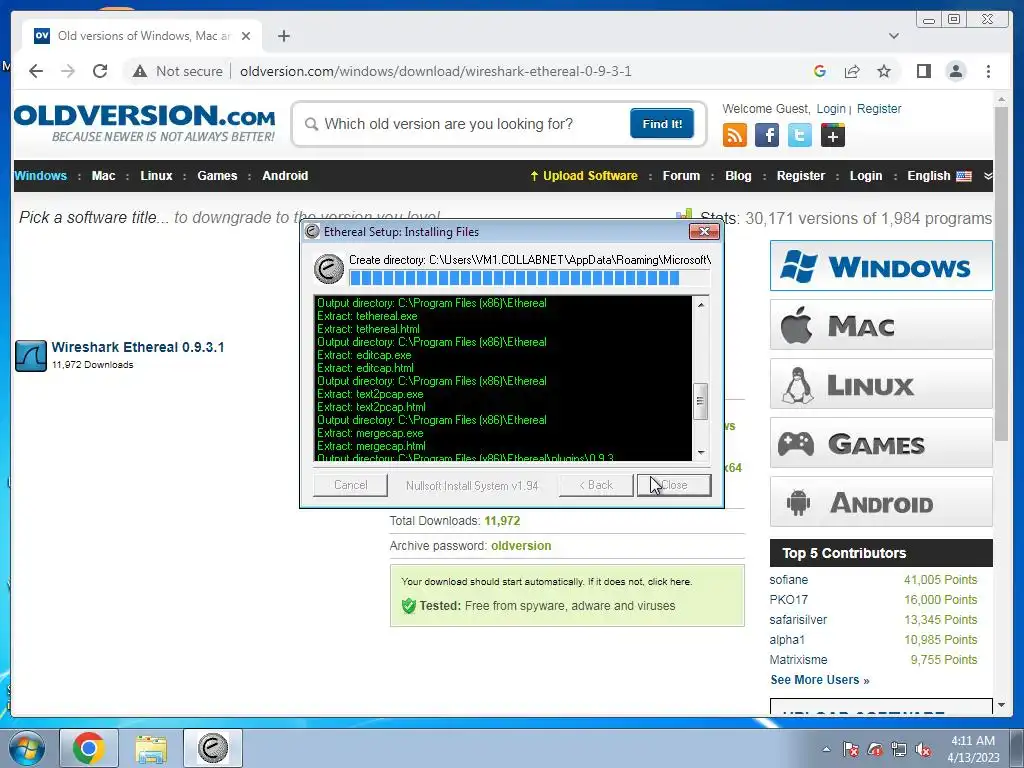The image size is (1024, 768).
Task: Click the Ethereal installer logo icon
Action: coord(328,268)
